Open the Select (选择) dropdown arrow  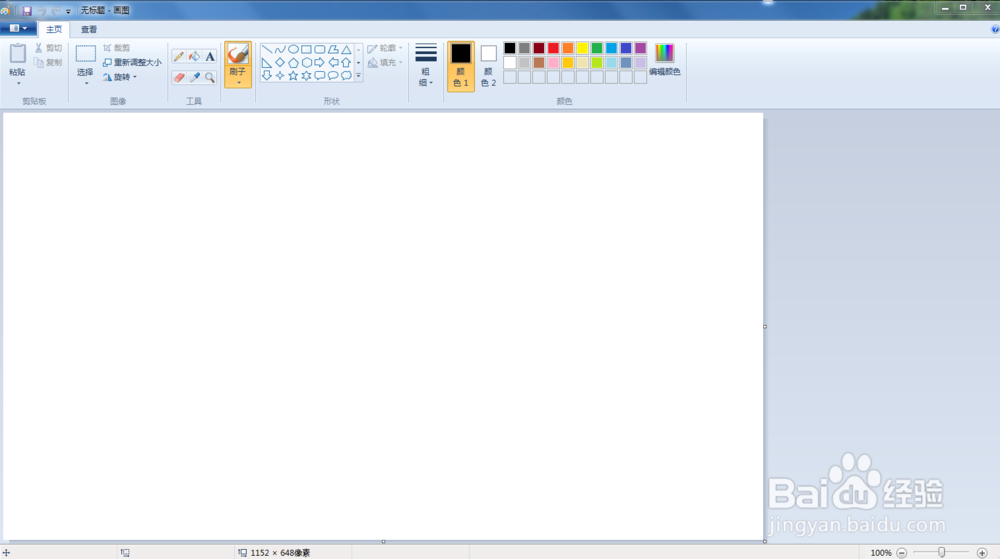point(86,83)
